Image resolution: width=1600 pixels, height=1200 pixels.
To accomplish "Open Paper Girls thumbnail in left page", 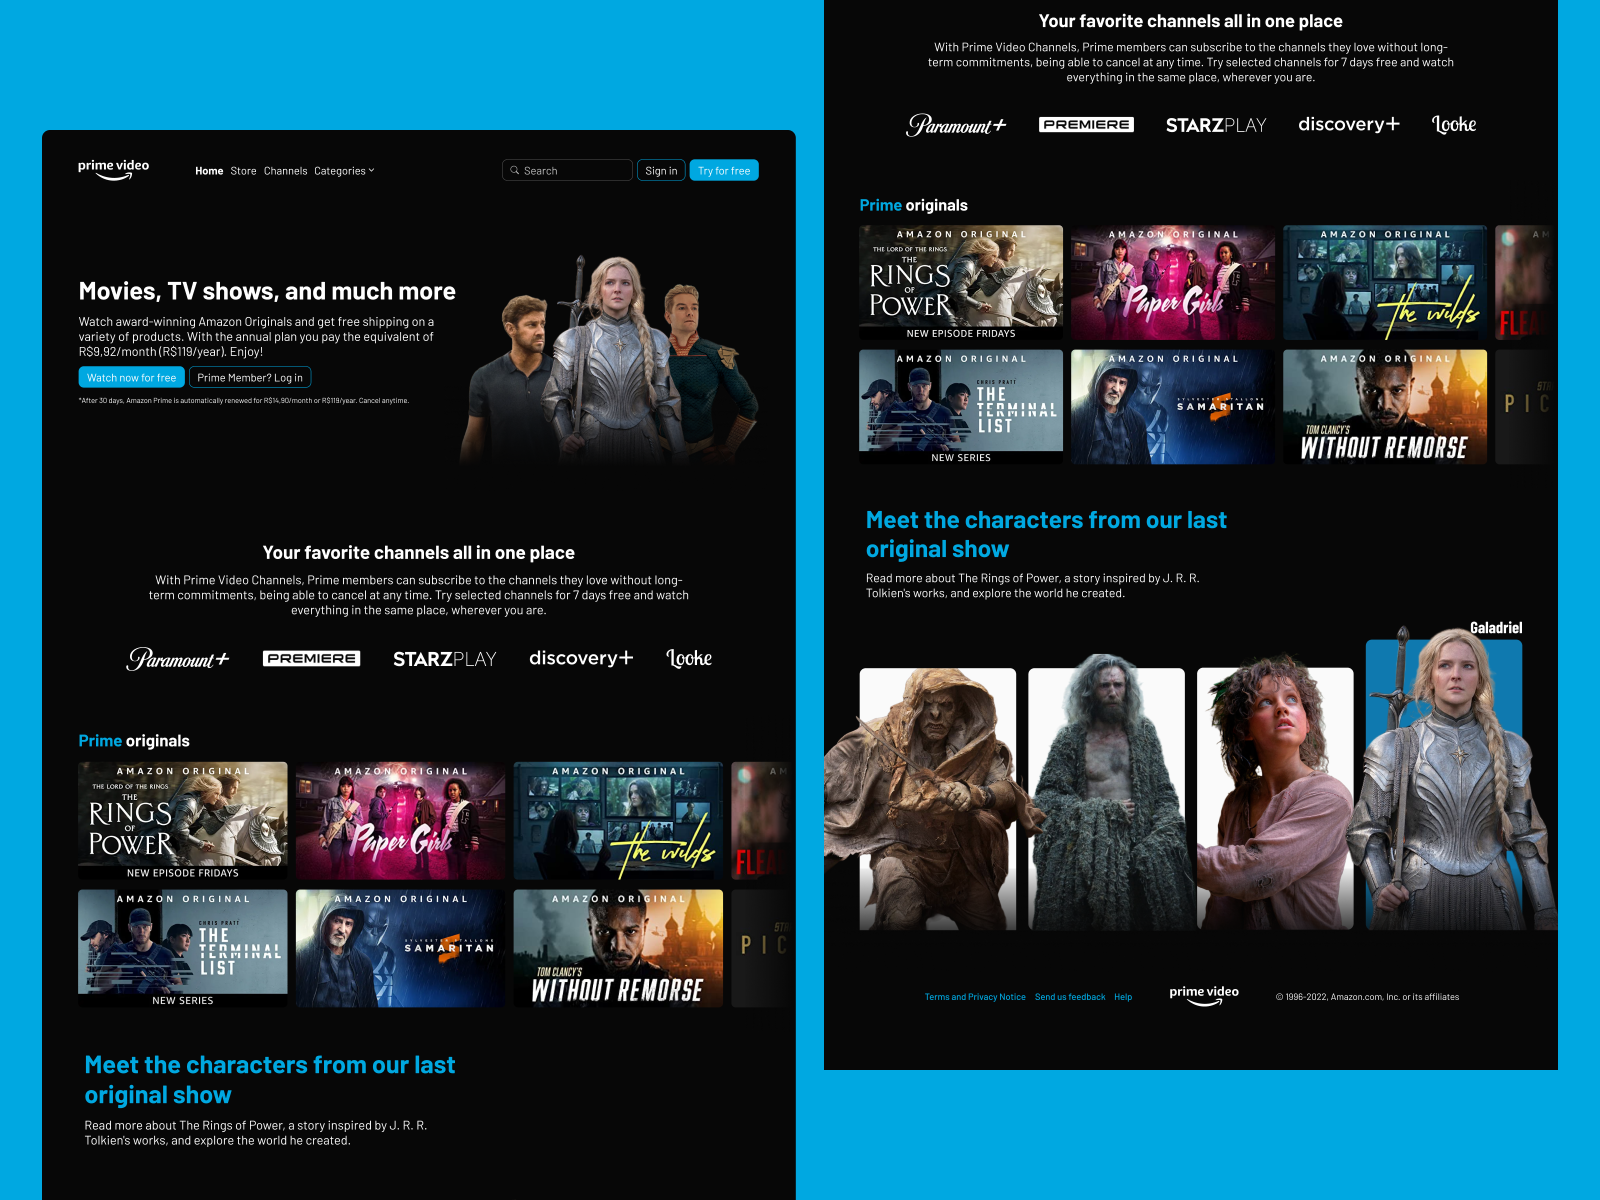I will 400,821.
